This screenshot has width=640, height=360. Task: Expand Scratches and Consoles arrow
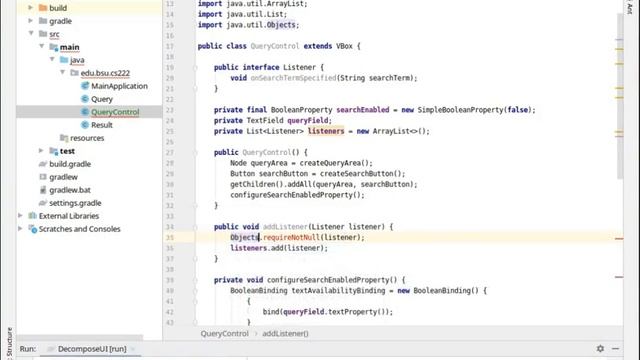20,229
